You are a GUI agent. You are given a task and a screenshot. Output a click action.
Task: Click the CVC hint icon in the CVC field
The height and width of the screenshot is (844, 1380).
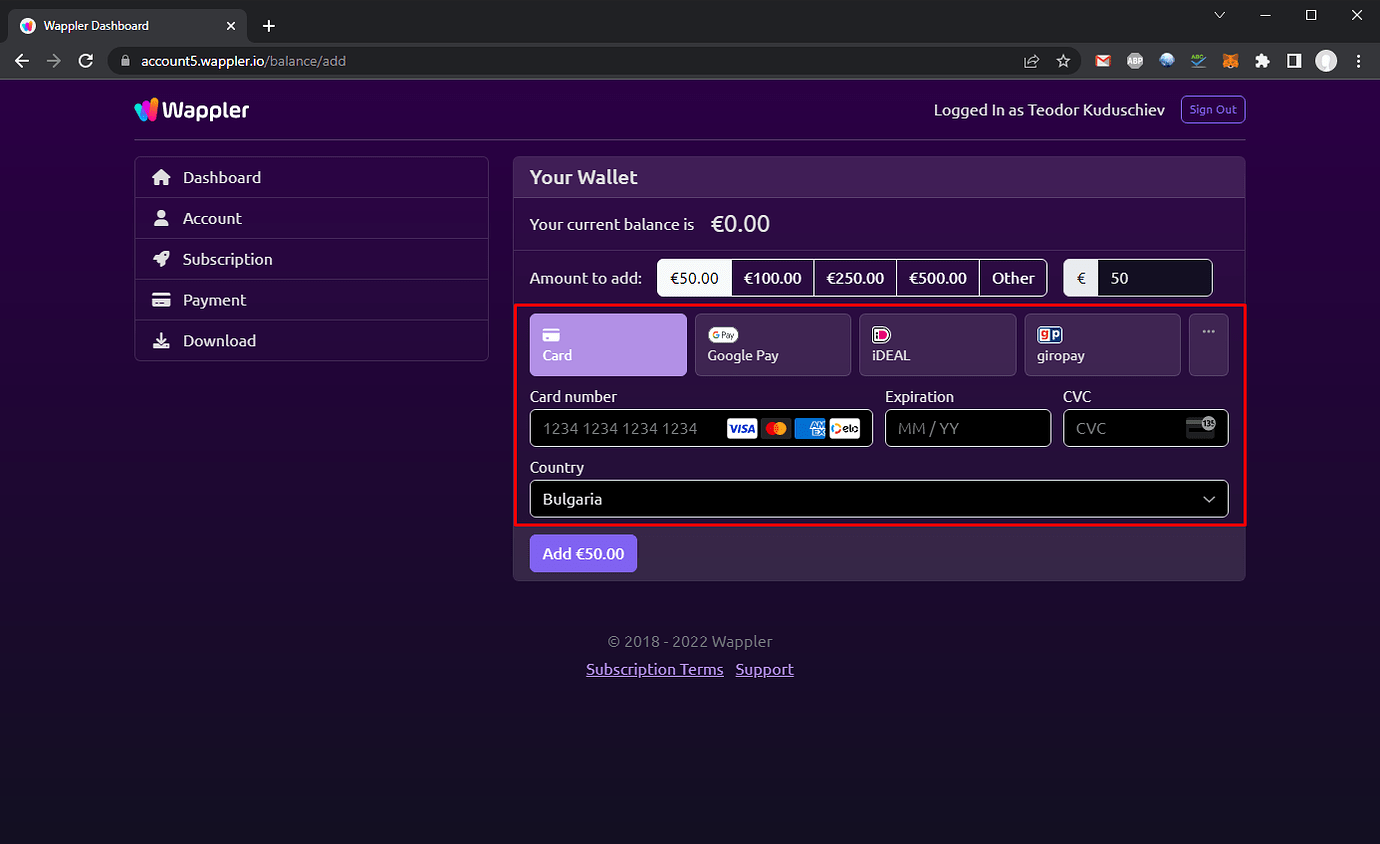point(1199,428)
